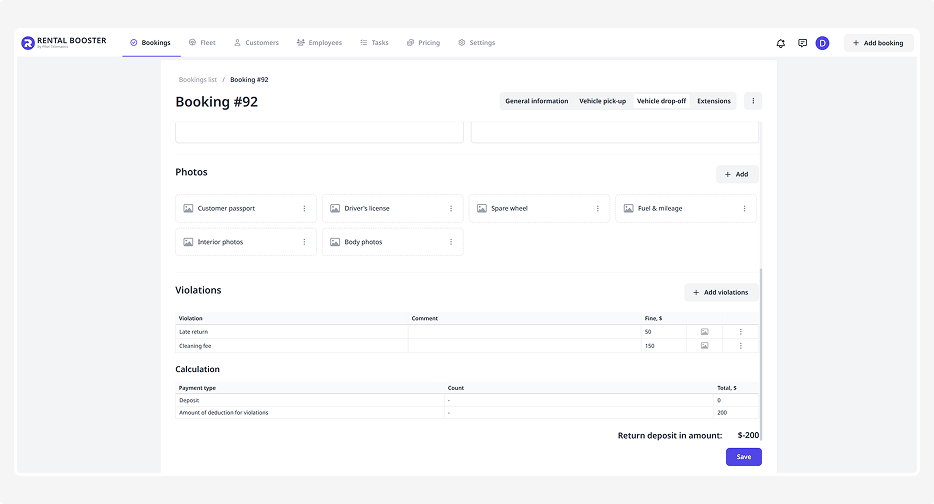Open options menu for Spare wheel photo
Image resolution: width=934 pixels, height=504 pixels.
click(x=598, y=208)
